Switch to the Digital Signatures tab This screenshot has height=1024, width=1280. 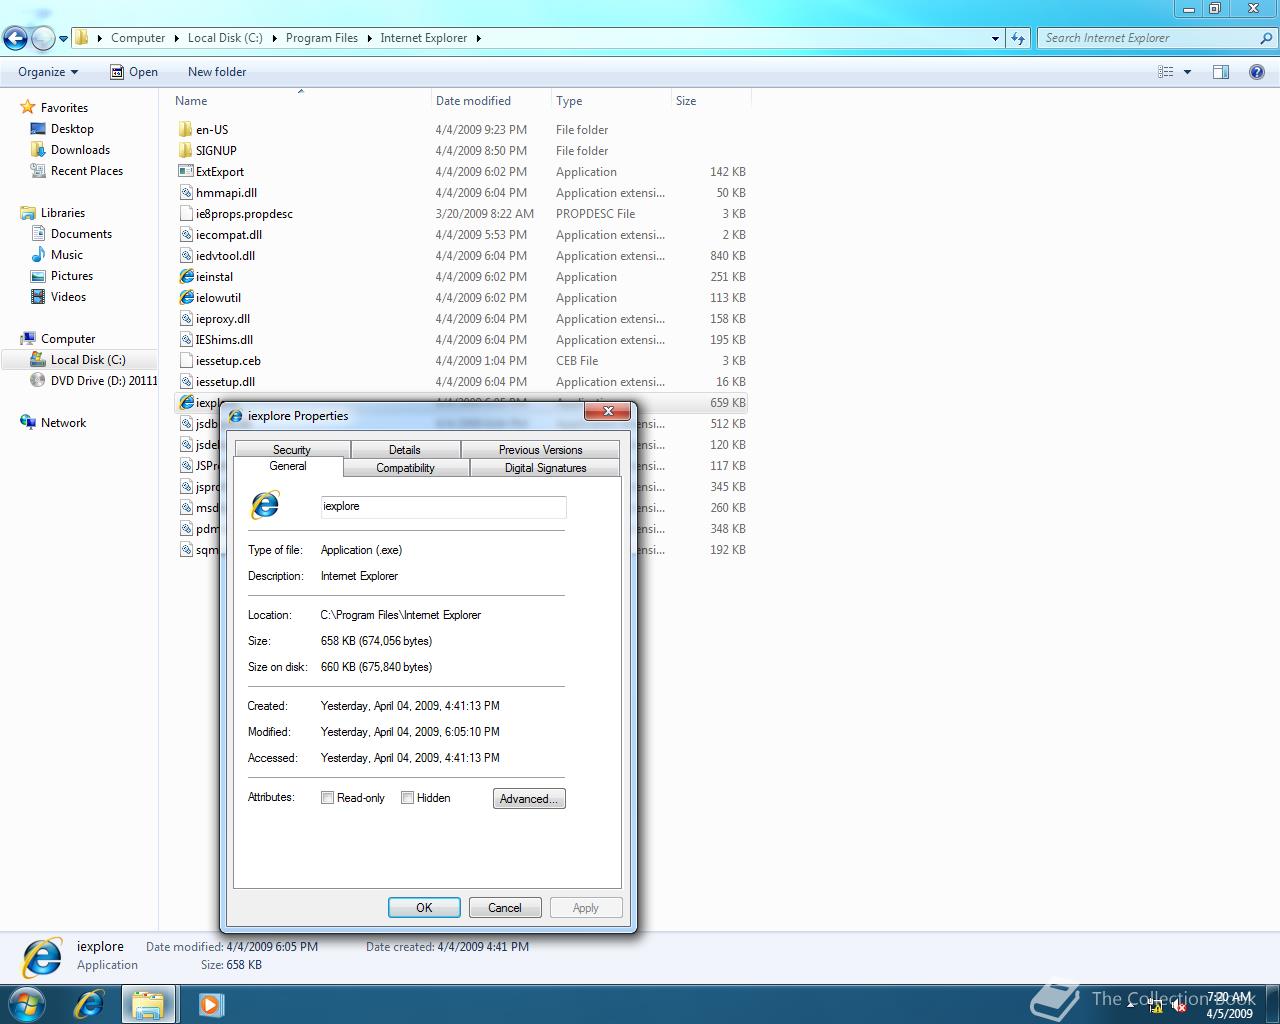click(545, 468)
